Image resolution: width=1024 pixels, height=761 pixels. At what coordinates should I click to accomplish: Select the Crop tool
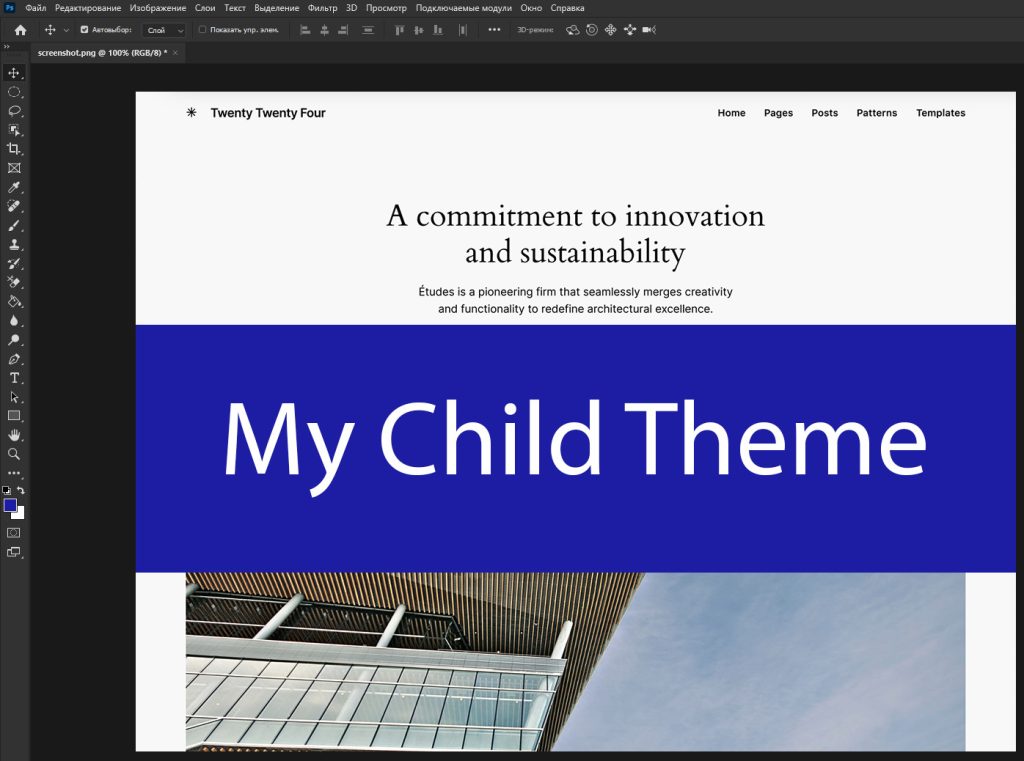tap(14, 149)
